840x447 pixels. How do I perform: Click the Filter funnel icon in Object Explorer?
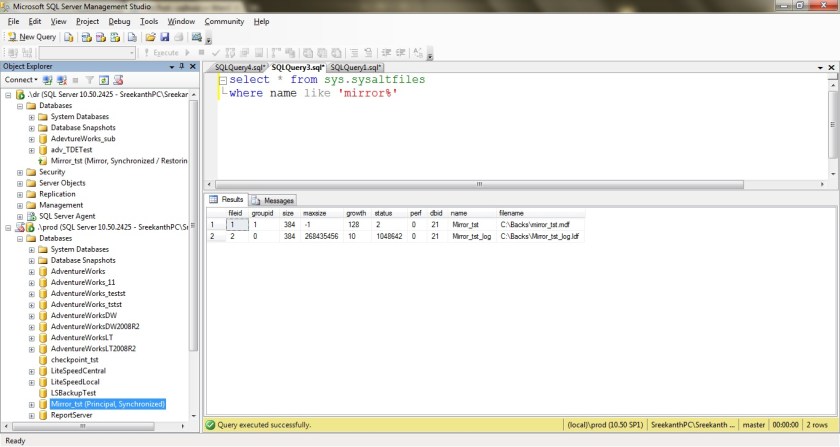88,79
